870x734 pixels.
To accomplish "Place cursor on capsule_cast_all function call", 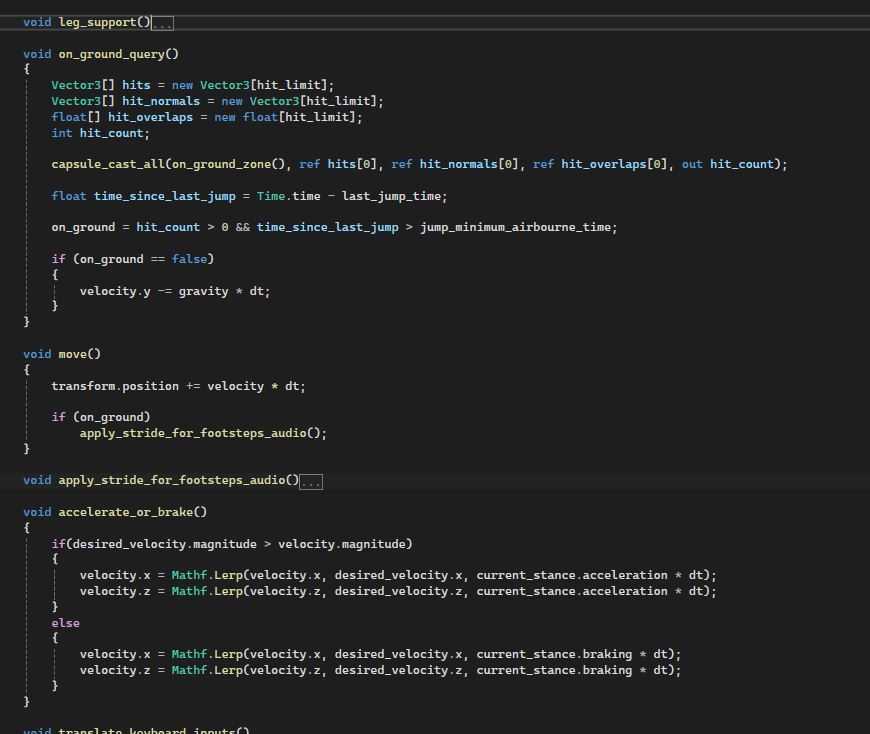I will pos(107,164).
